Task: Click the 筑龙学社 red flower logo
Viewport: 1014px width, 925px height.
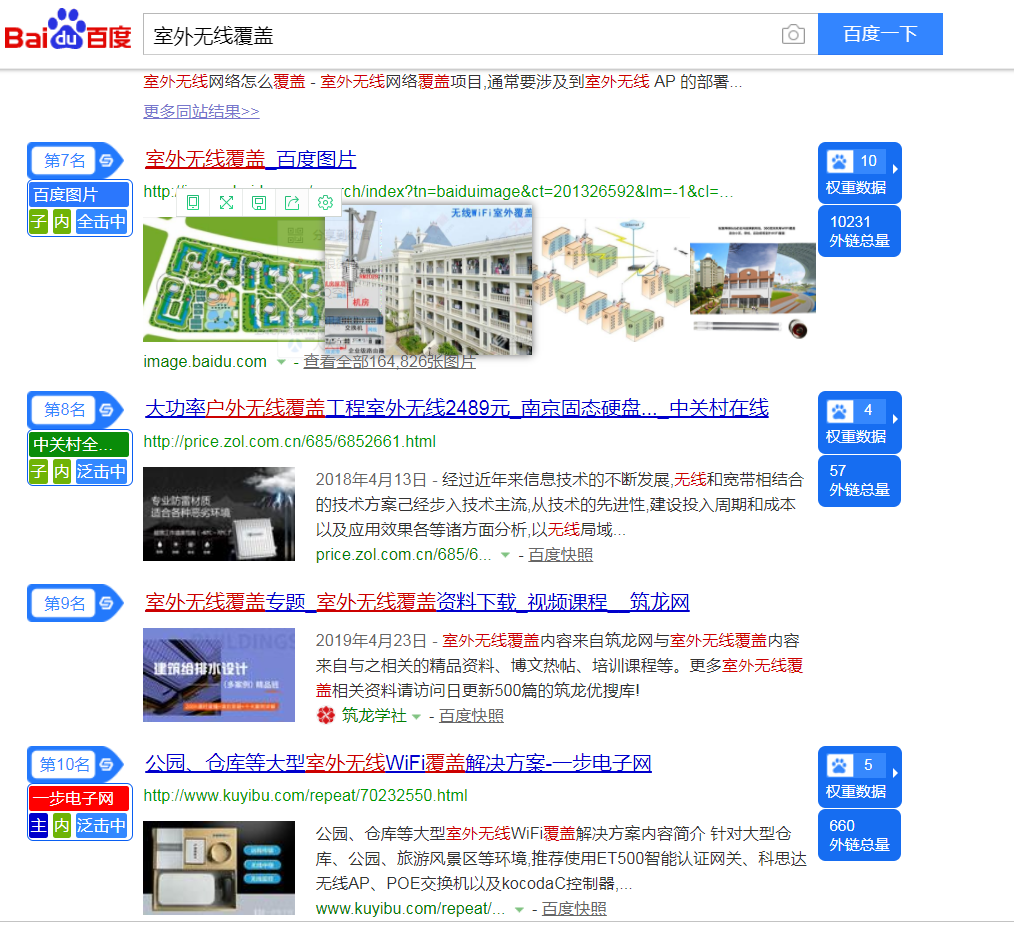Action: 326,715
